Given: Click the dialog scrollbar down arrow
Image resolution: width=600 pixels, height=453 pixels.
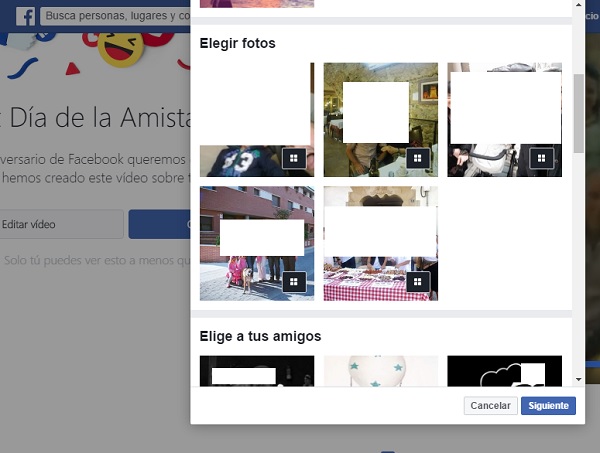Looking at the screenshot, I should [579, 380].
